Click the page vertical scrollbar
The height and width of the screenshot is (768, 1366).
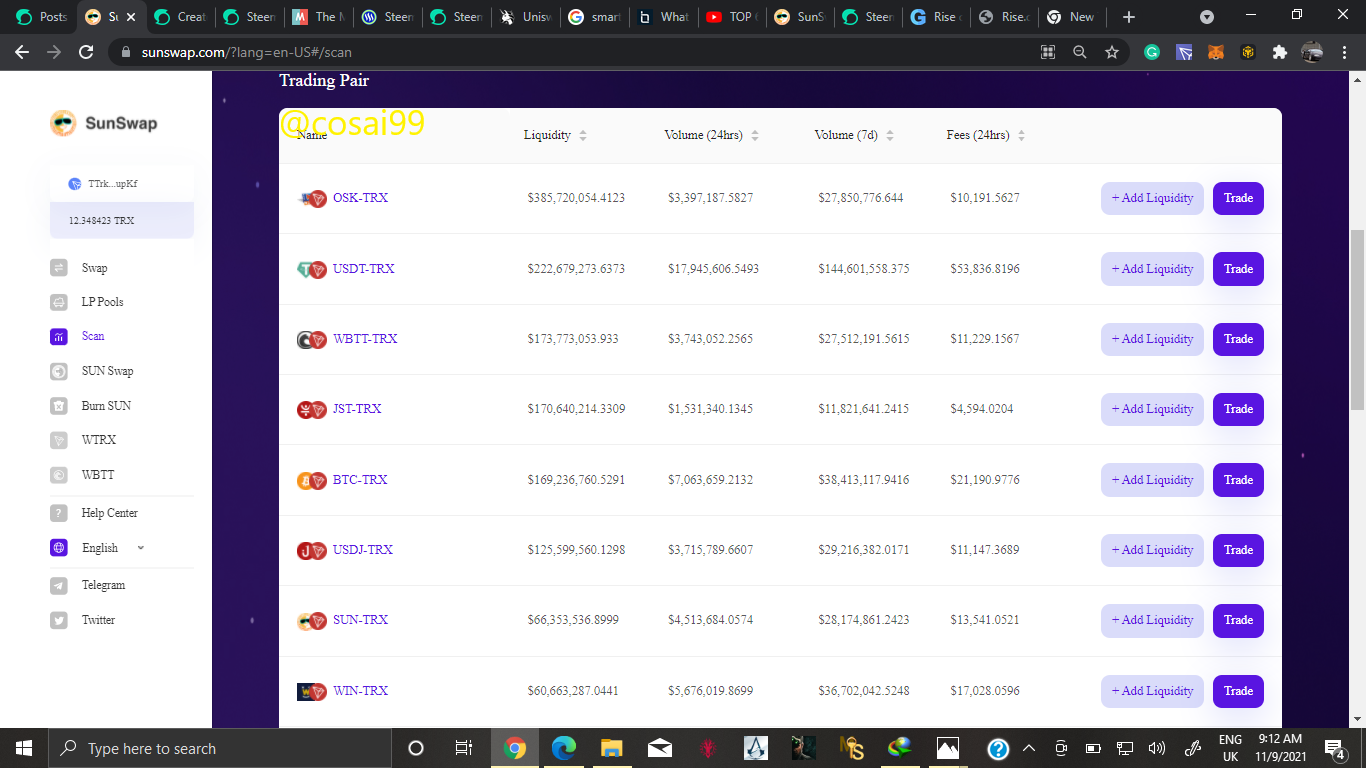pyautogui.click(x=1357, y=320)
